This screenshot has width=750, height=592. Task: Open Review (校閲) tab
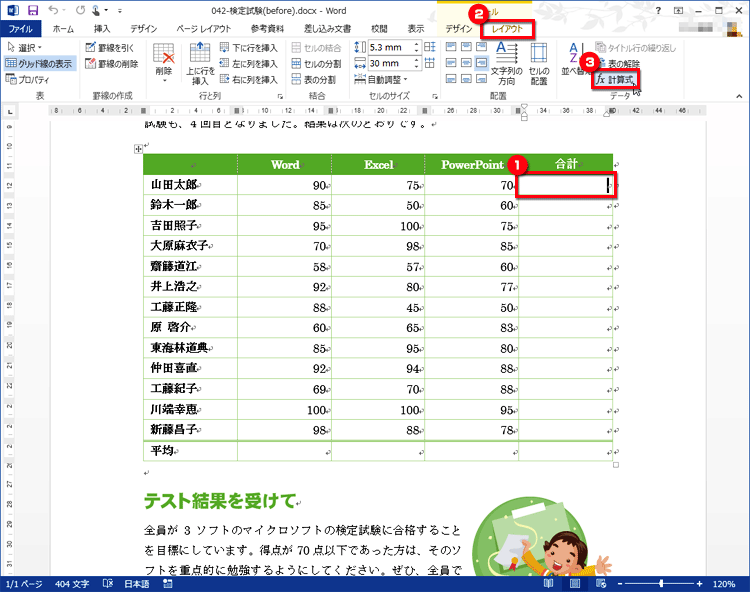[x=379, y=29]
